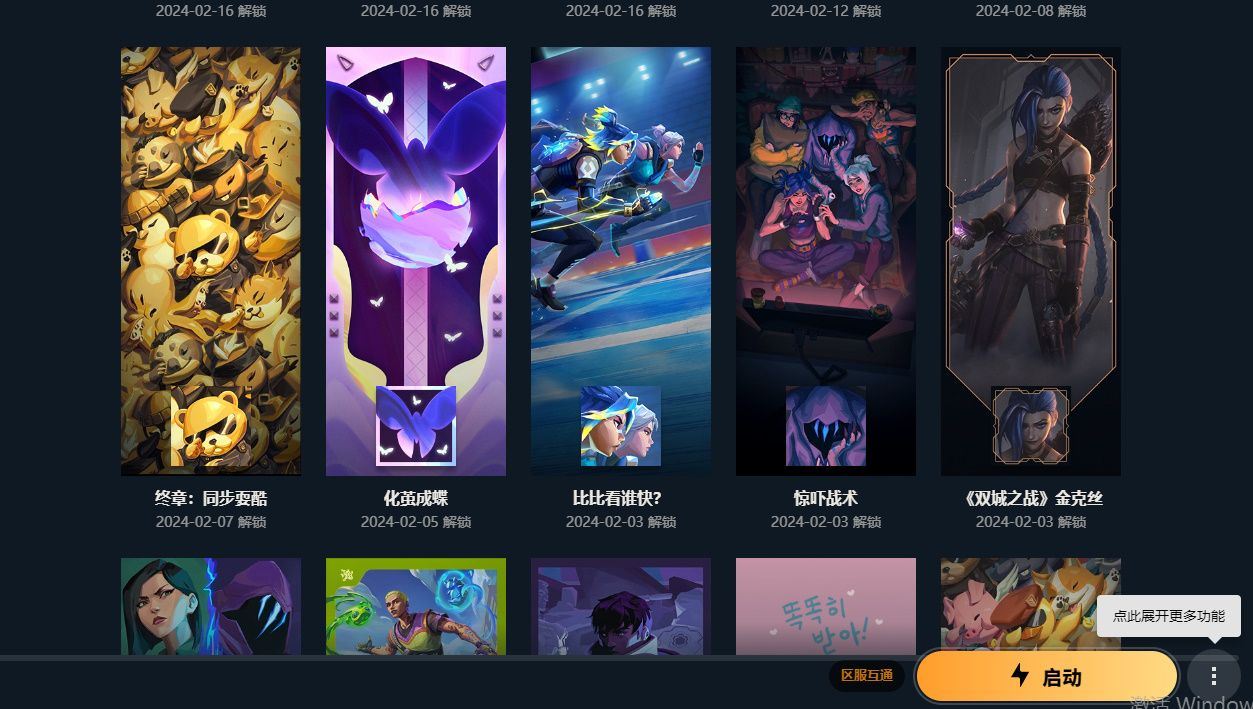Select the green-bordered fighter card

pyautogui.click(x=416, y=606)
